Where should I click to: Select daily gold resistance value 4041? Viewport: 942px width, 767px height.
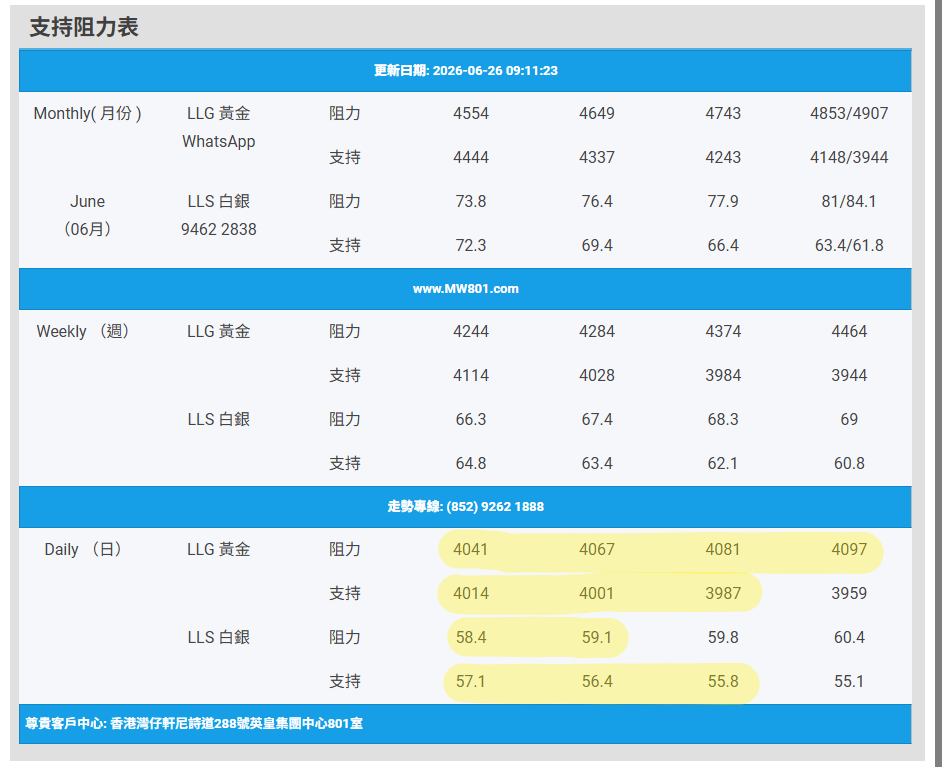pos(471,550)
